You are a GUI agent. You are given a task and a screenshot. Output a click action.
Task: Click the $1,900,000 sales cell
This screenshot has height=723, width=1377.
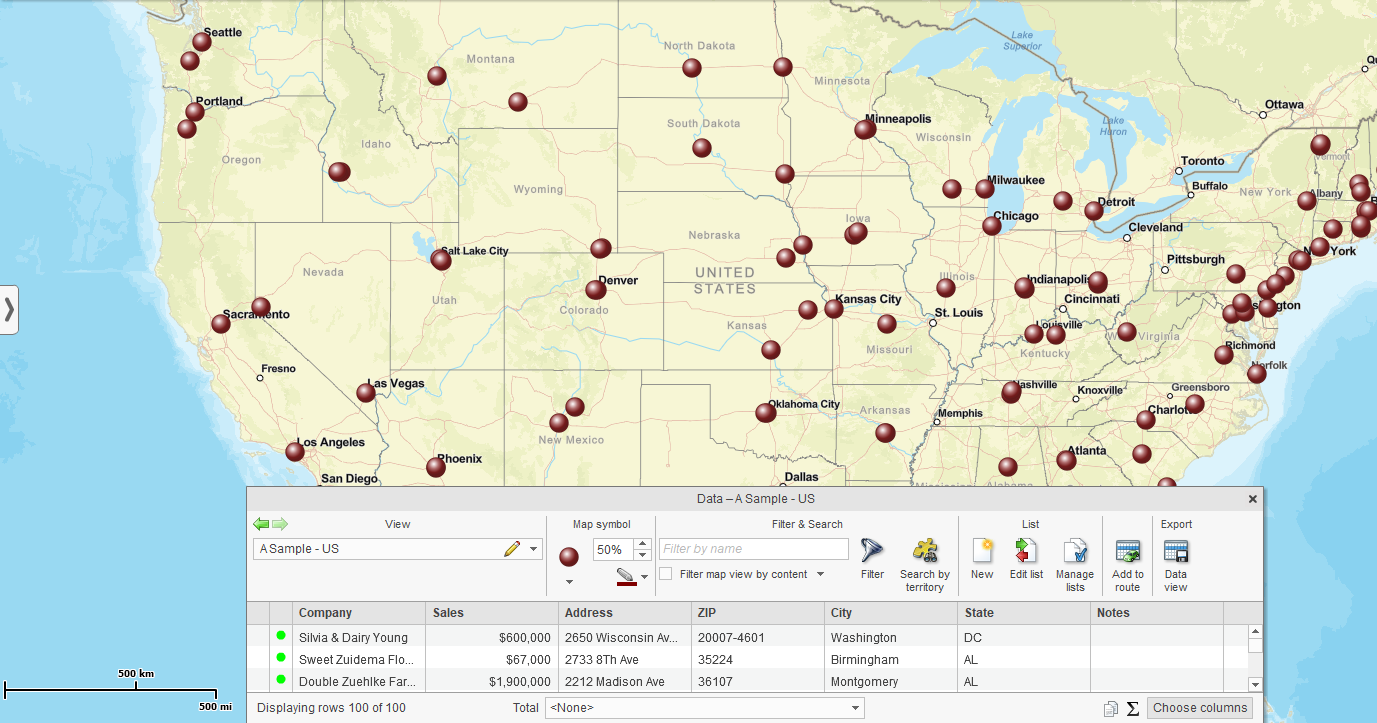[492, 681]
